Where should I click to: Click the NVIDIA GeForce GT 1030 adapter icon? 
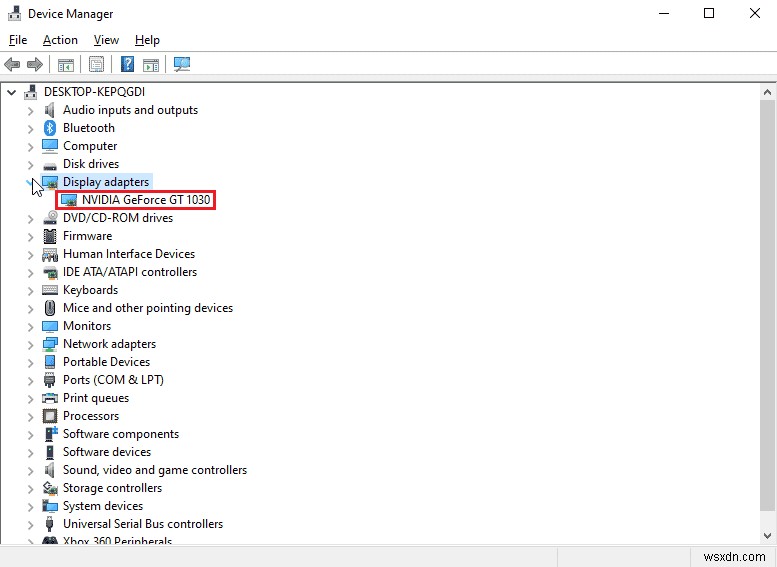click(x=69, y=200)
